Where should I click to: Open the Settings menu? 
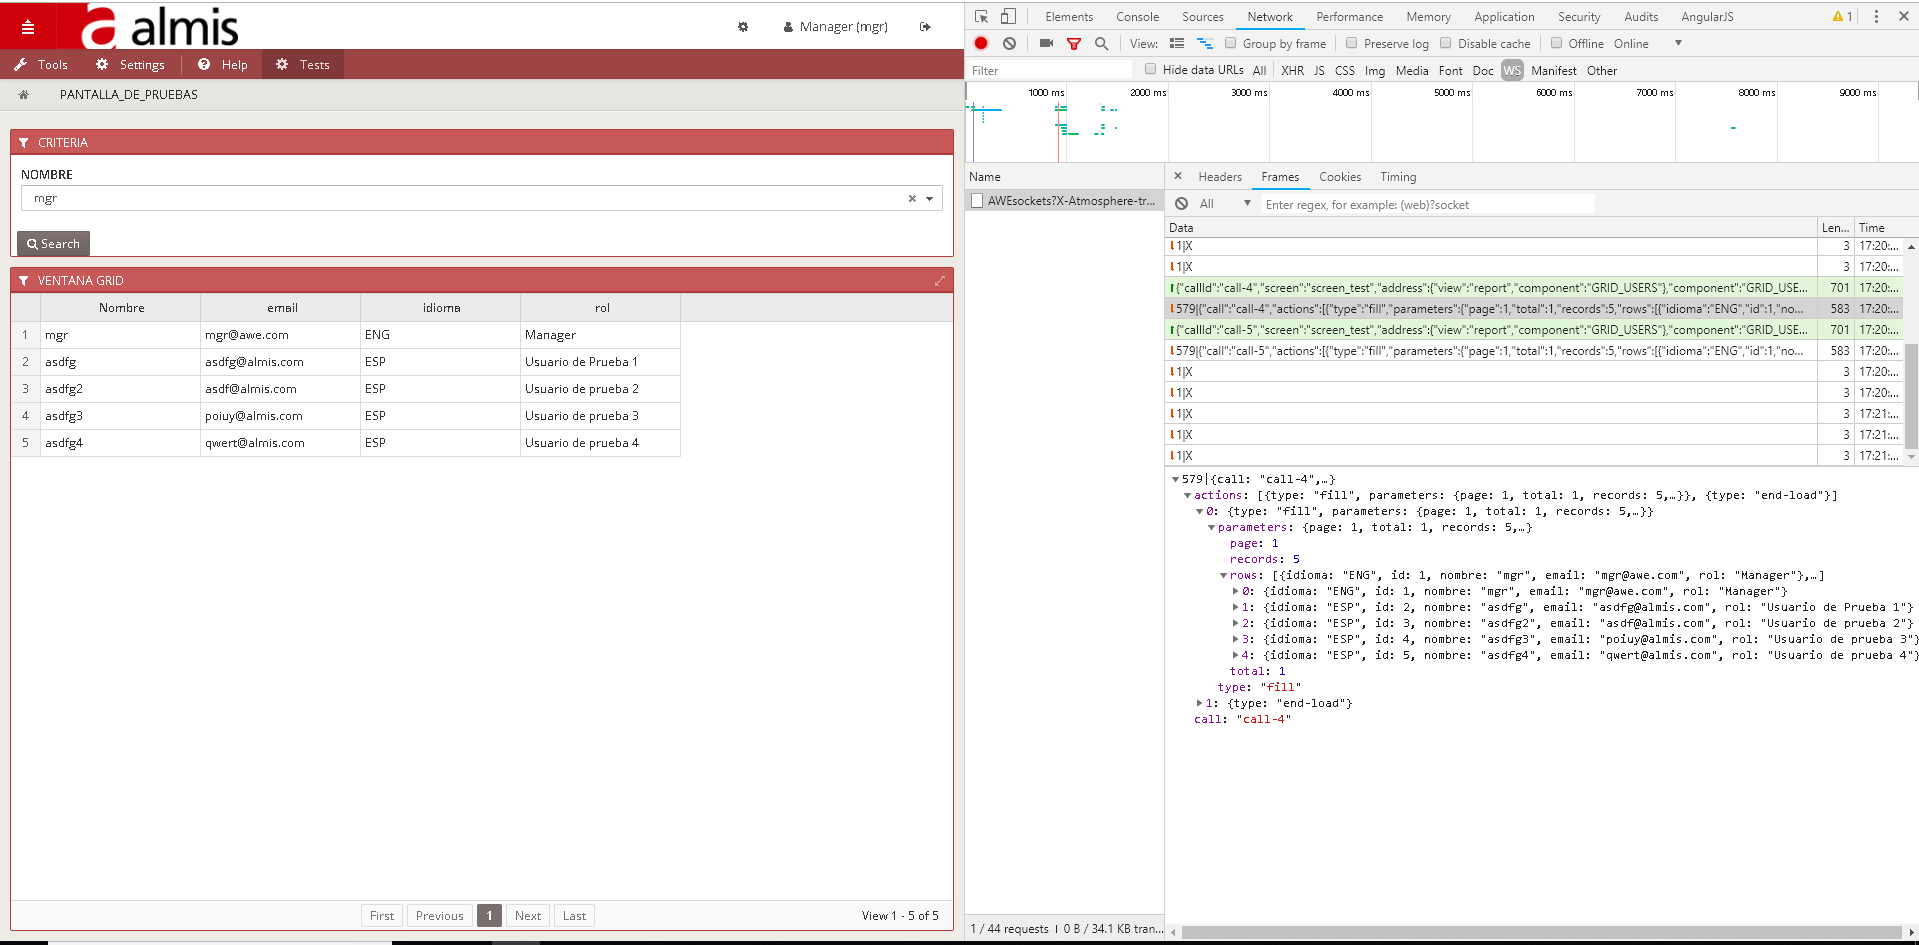pos(131,65)
